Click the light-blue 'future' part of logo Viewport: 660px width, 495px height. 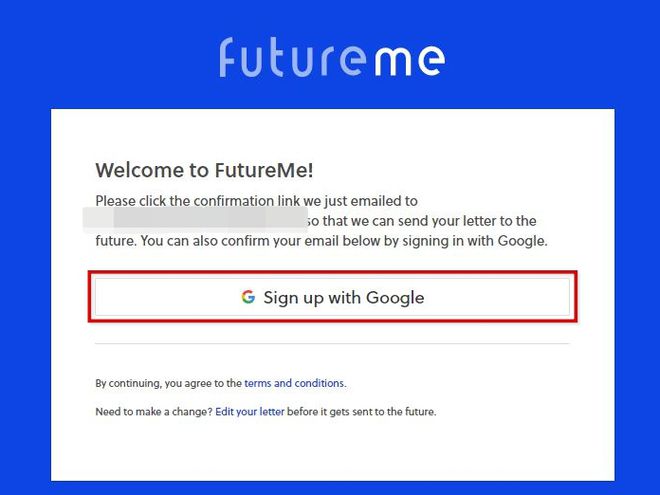click(293, 57)
